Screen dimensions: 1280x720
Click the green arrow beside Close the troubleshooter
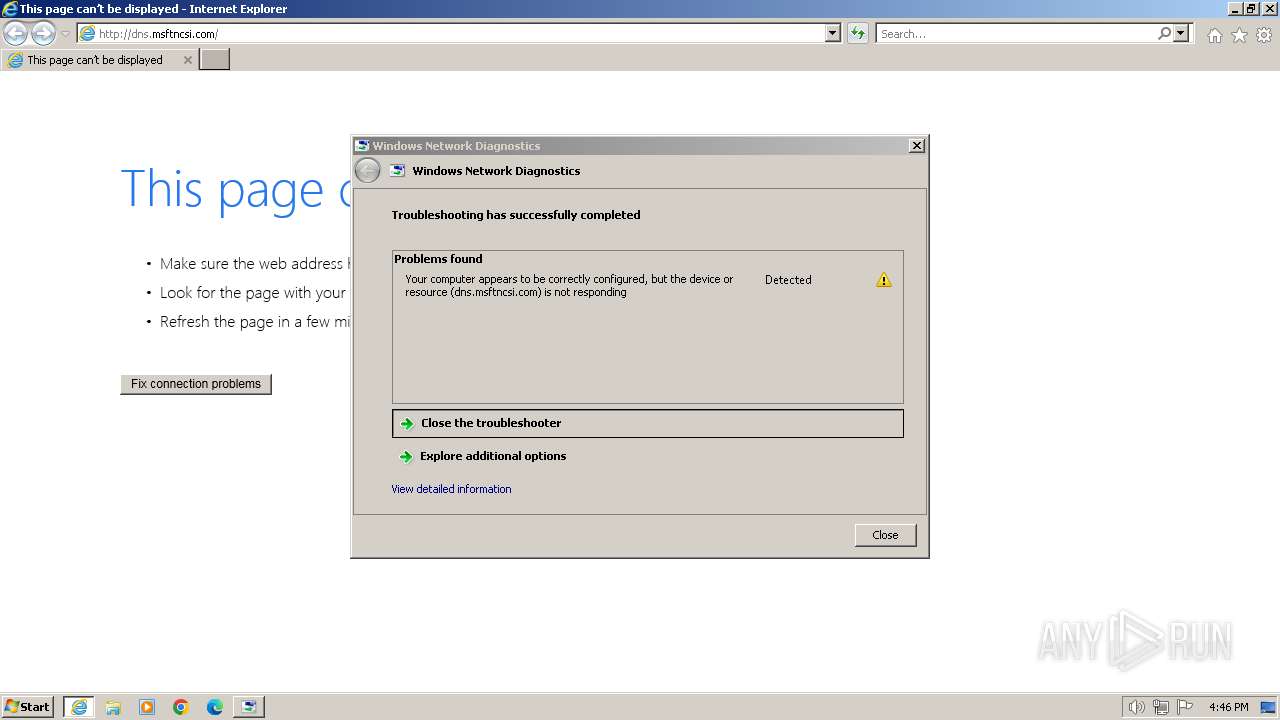(x=406, y=424)
